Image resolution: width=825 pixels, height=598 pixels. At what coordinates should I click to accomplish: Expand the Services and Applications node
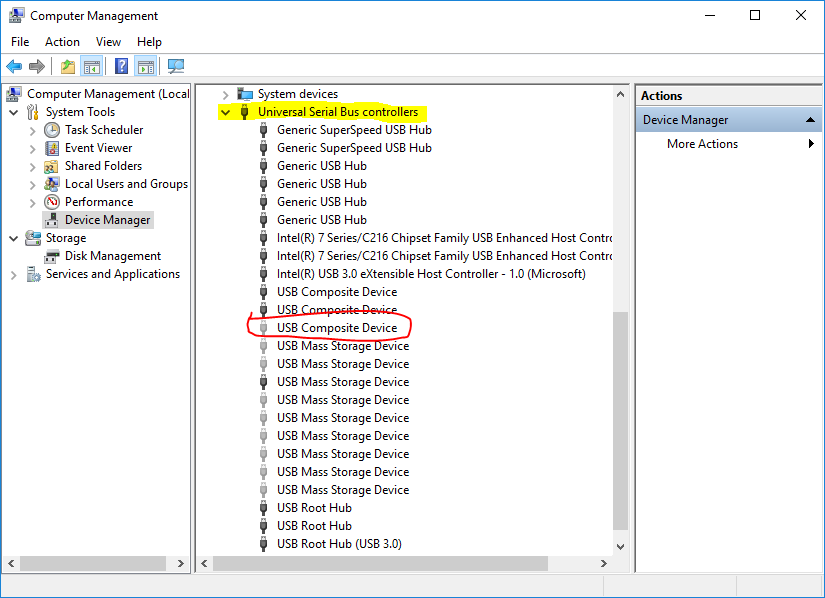14,274
